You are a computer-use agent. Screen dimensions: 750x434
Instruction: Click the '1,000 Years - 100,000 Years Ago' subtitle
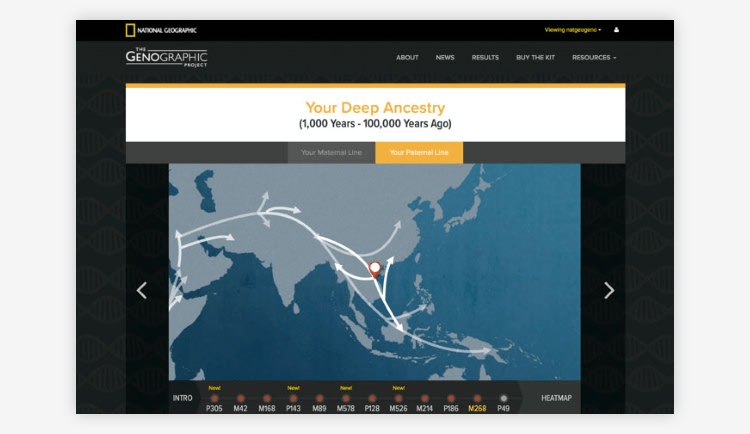click(375, 123)
